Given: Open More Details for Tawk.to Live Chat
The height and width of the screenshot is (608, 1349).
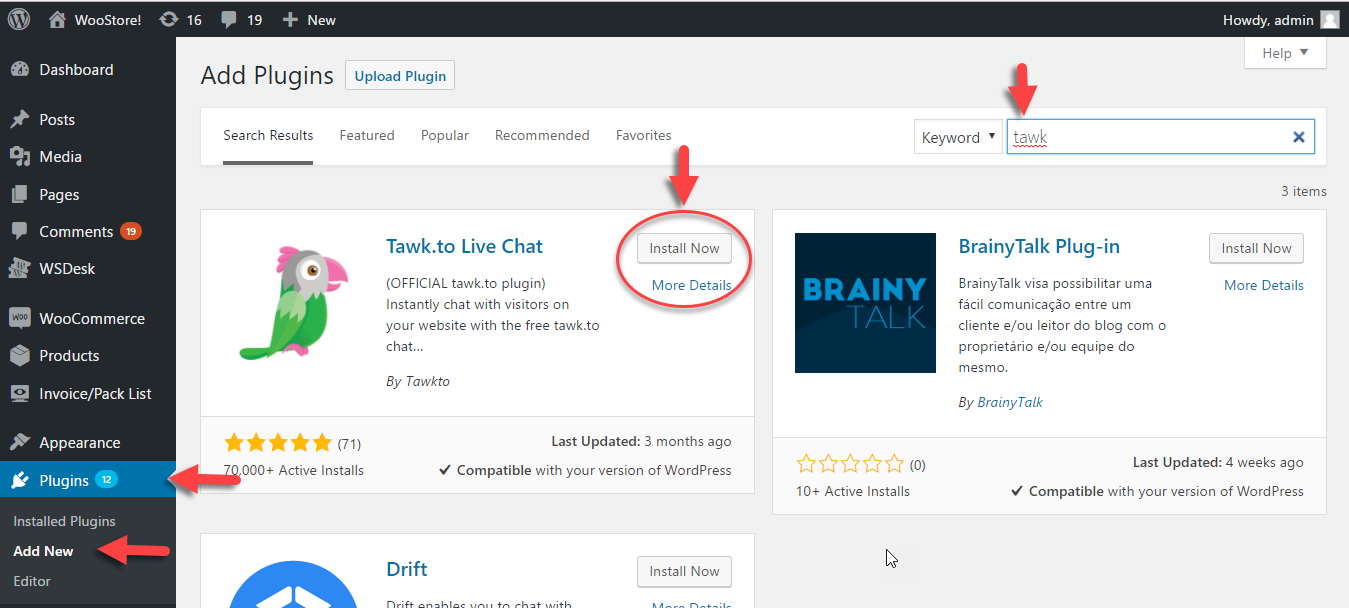Looking at the screenshot, I should 691,285.
